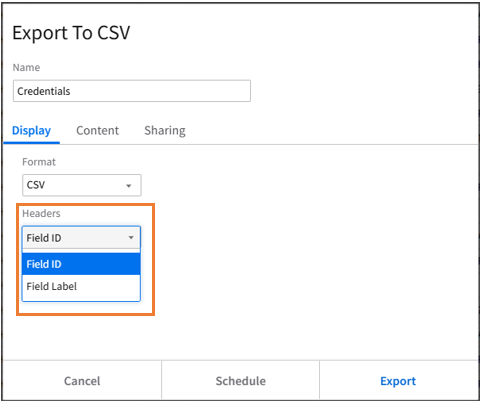The width and height of the screenshot is (480, 403).
Task: Collapse the Headers combo box showing Field ID
Action: (x=81, y=238)
